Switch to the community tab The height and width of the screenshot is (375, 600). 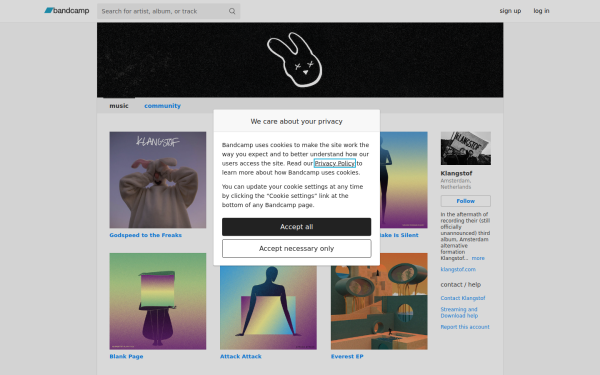162,106
